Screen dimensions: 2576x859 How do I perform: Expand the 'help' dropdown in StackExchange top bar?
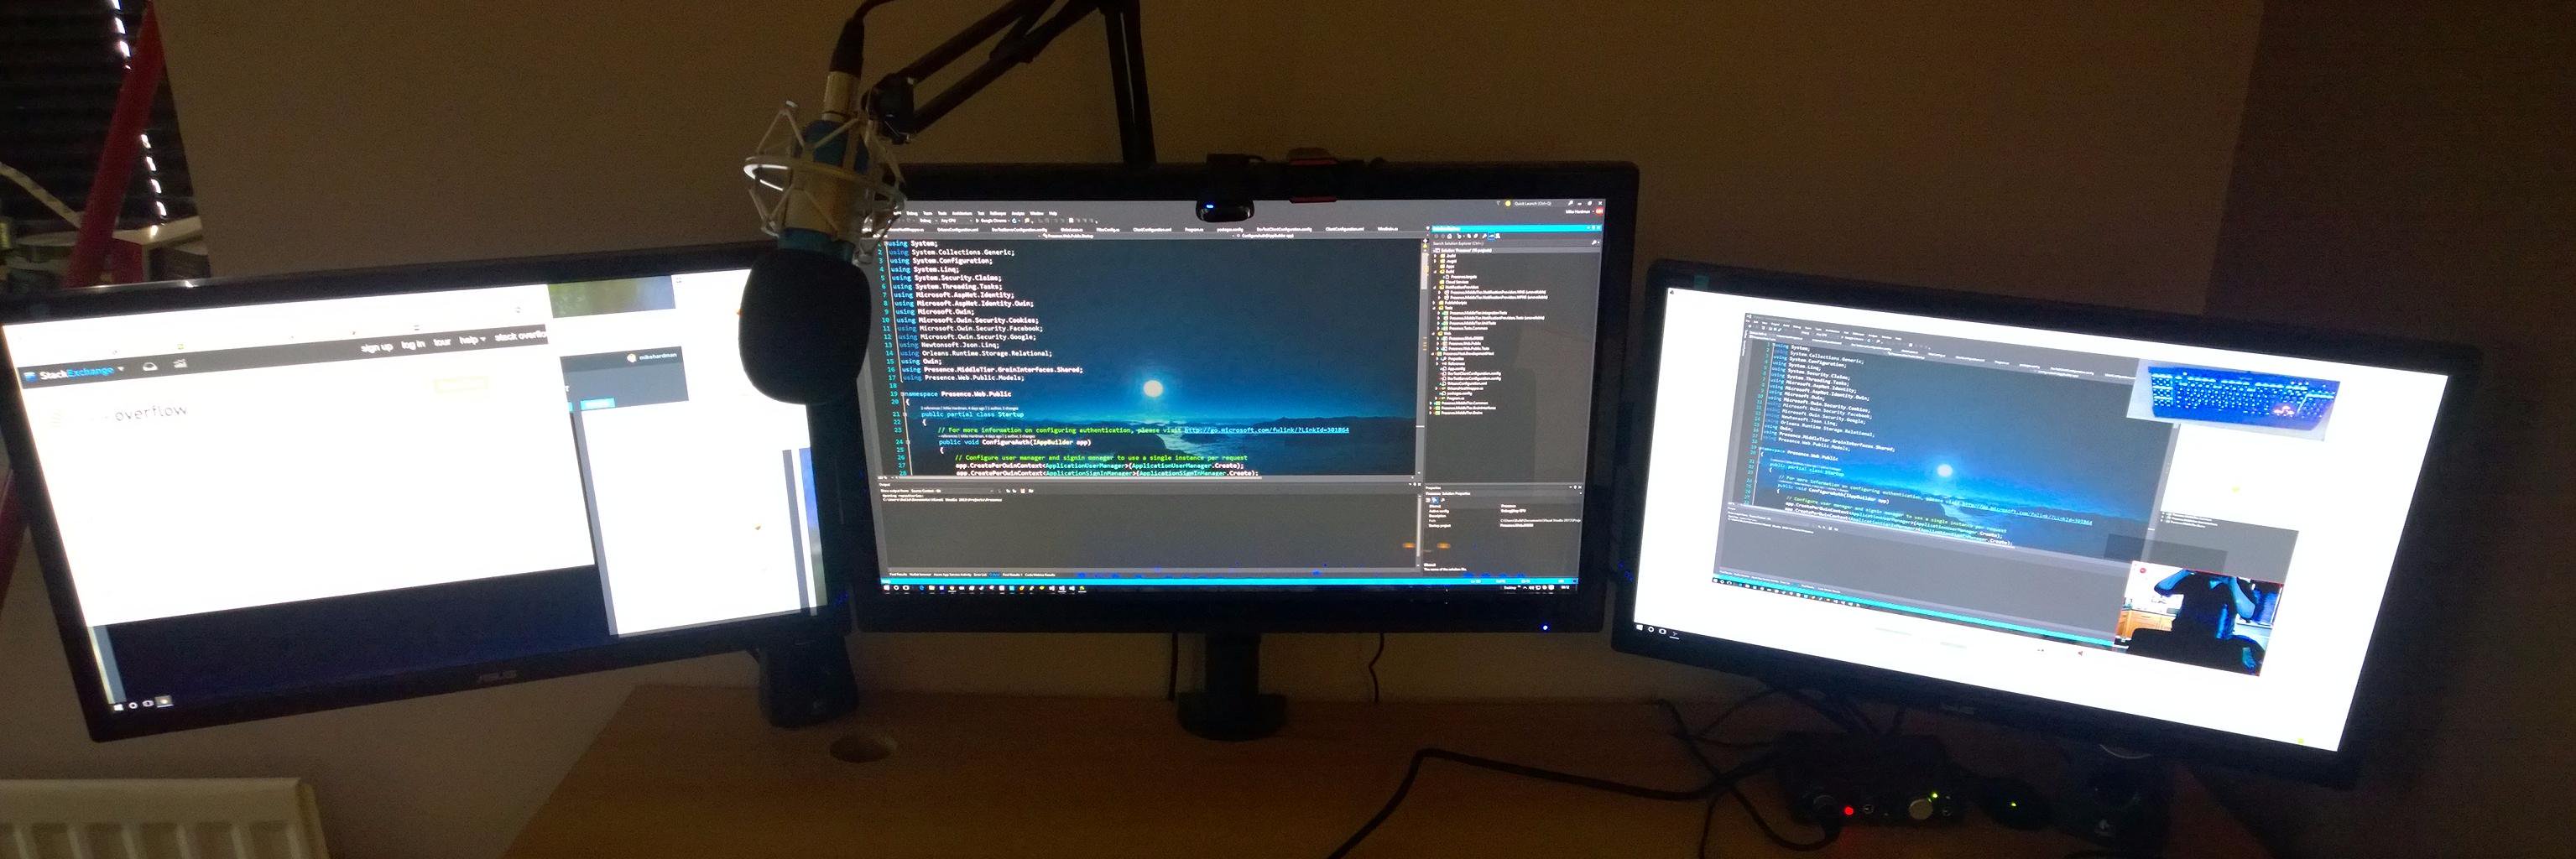pyautogui.click(x=472, y=341)
